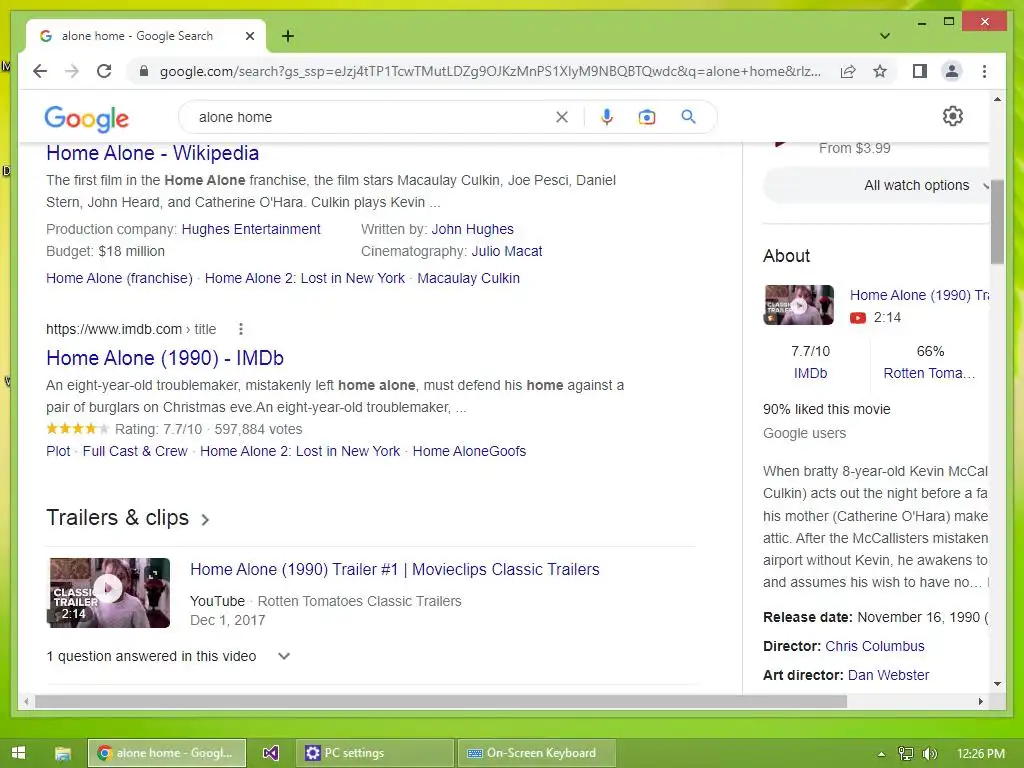Search by image with the camera icon
1024x768 pixels.
click(x=647, y=117)
